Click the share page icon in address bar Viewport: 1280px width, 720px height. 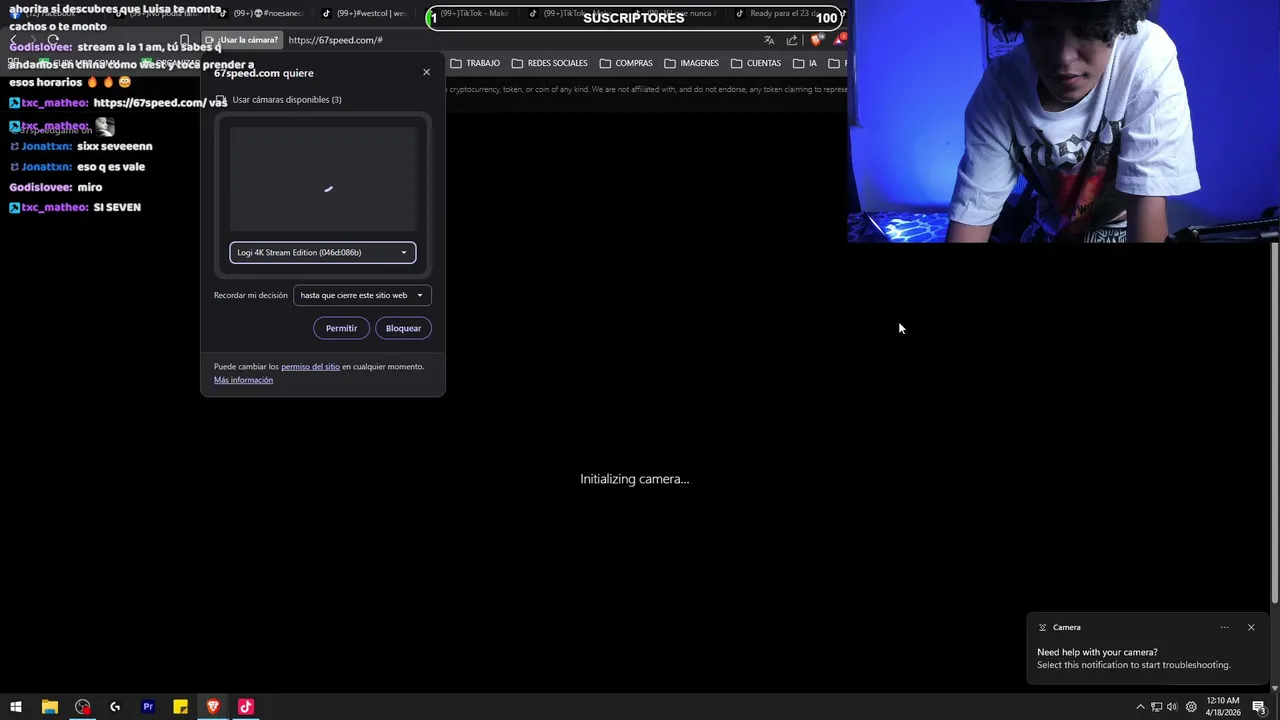click(x=792, y=40)
